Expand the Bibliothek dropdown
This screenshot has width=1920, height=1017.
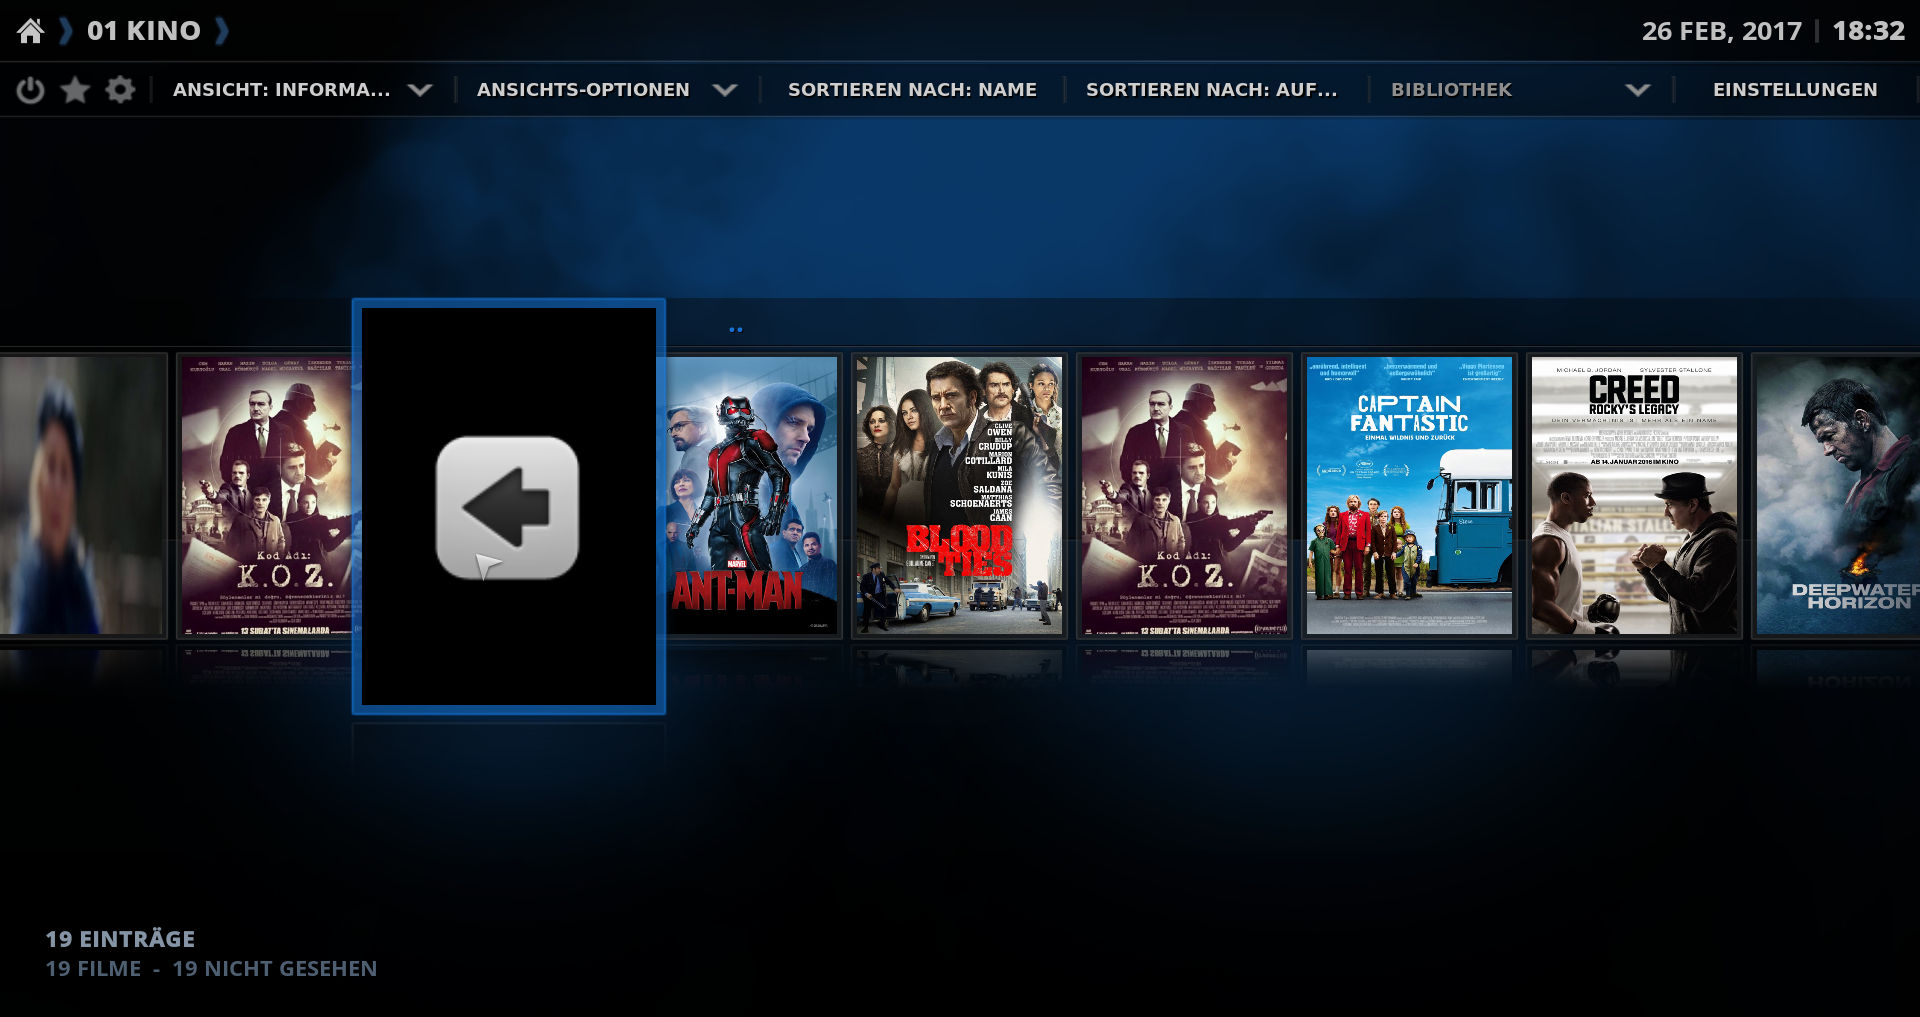point(1520,90)
